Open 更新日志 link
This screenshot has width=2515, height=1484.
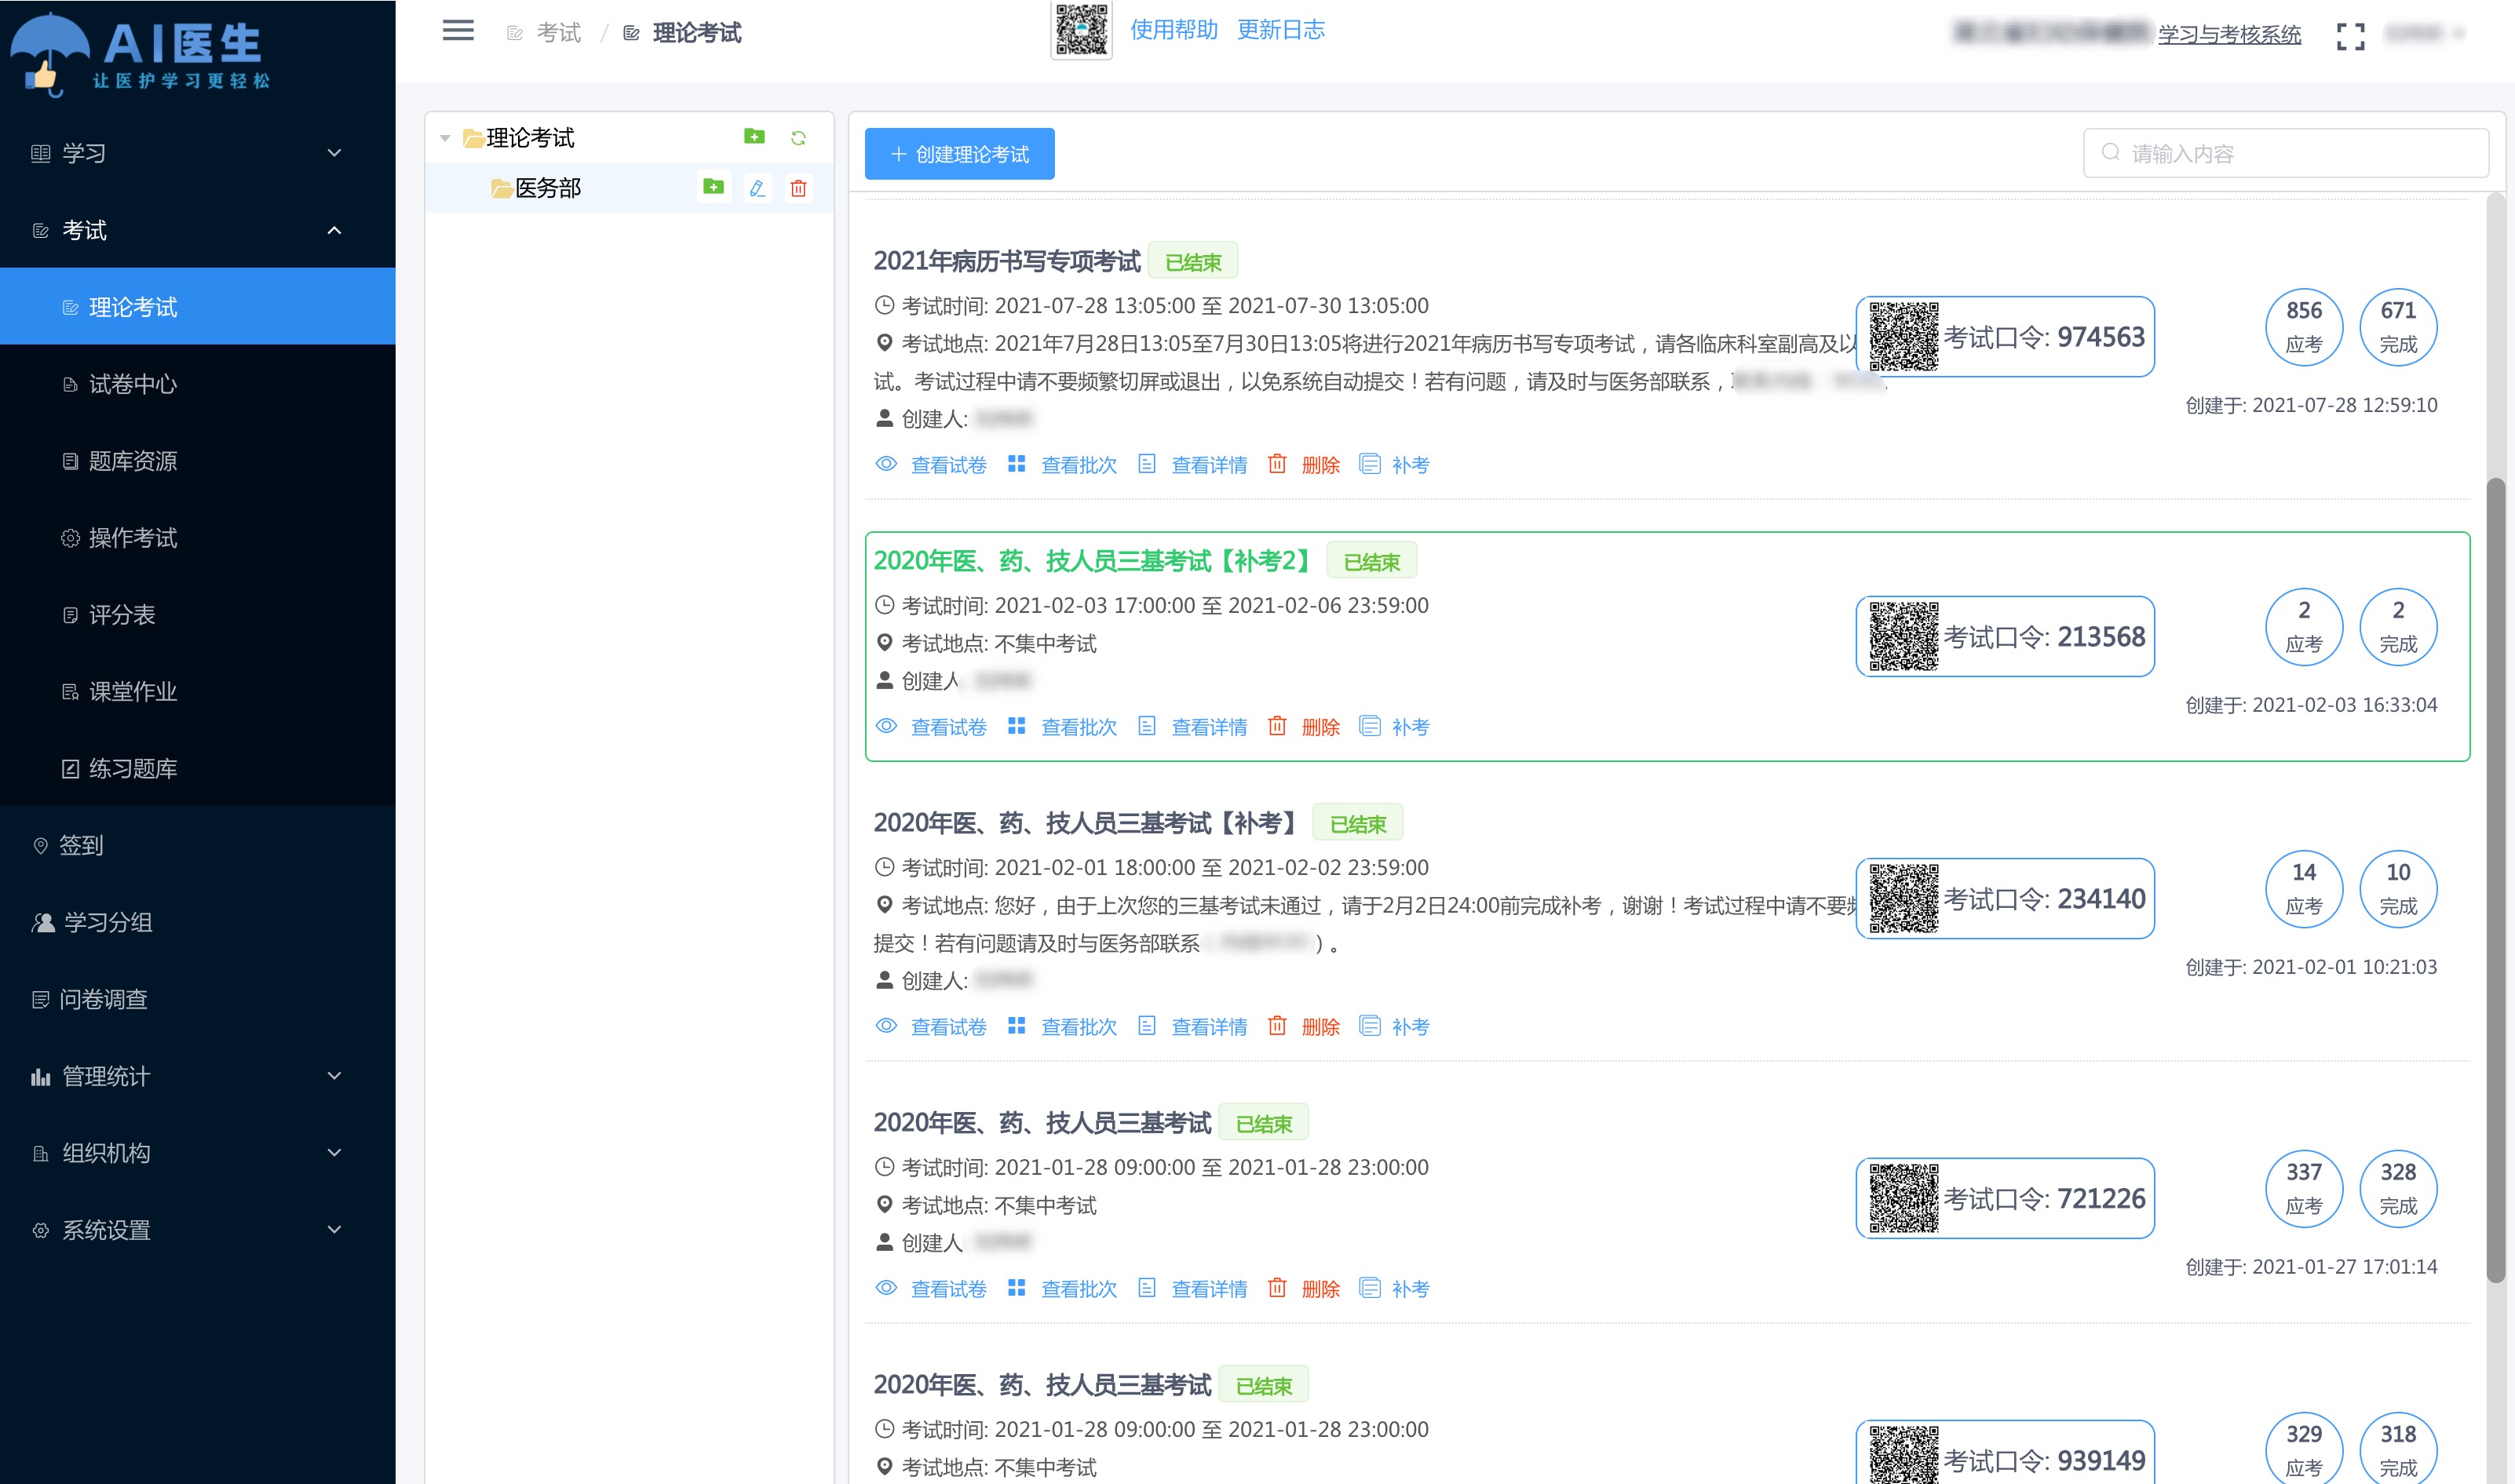click(1281, 30)
